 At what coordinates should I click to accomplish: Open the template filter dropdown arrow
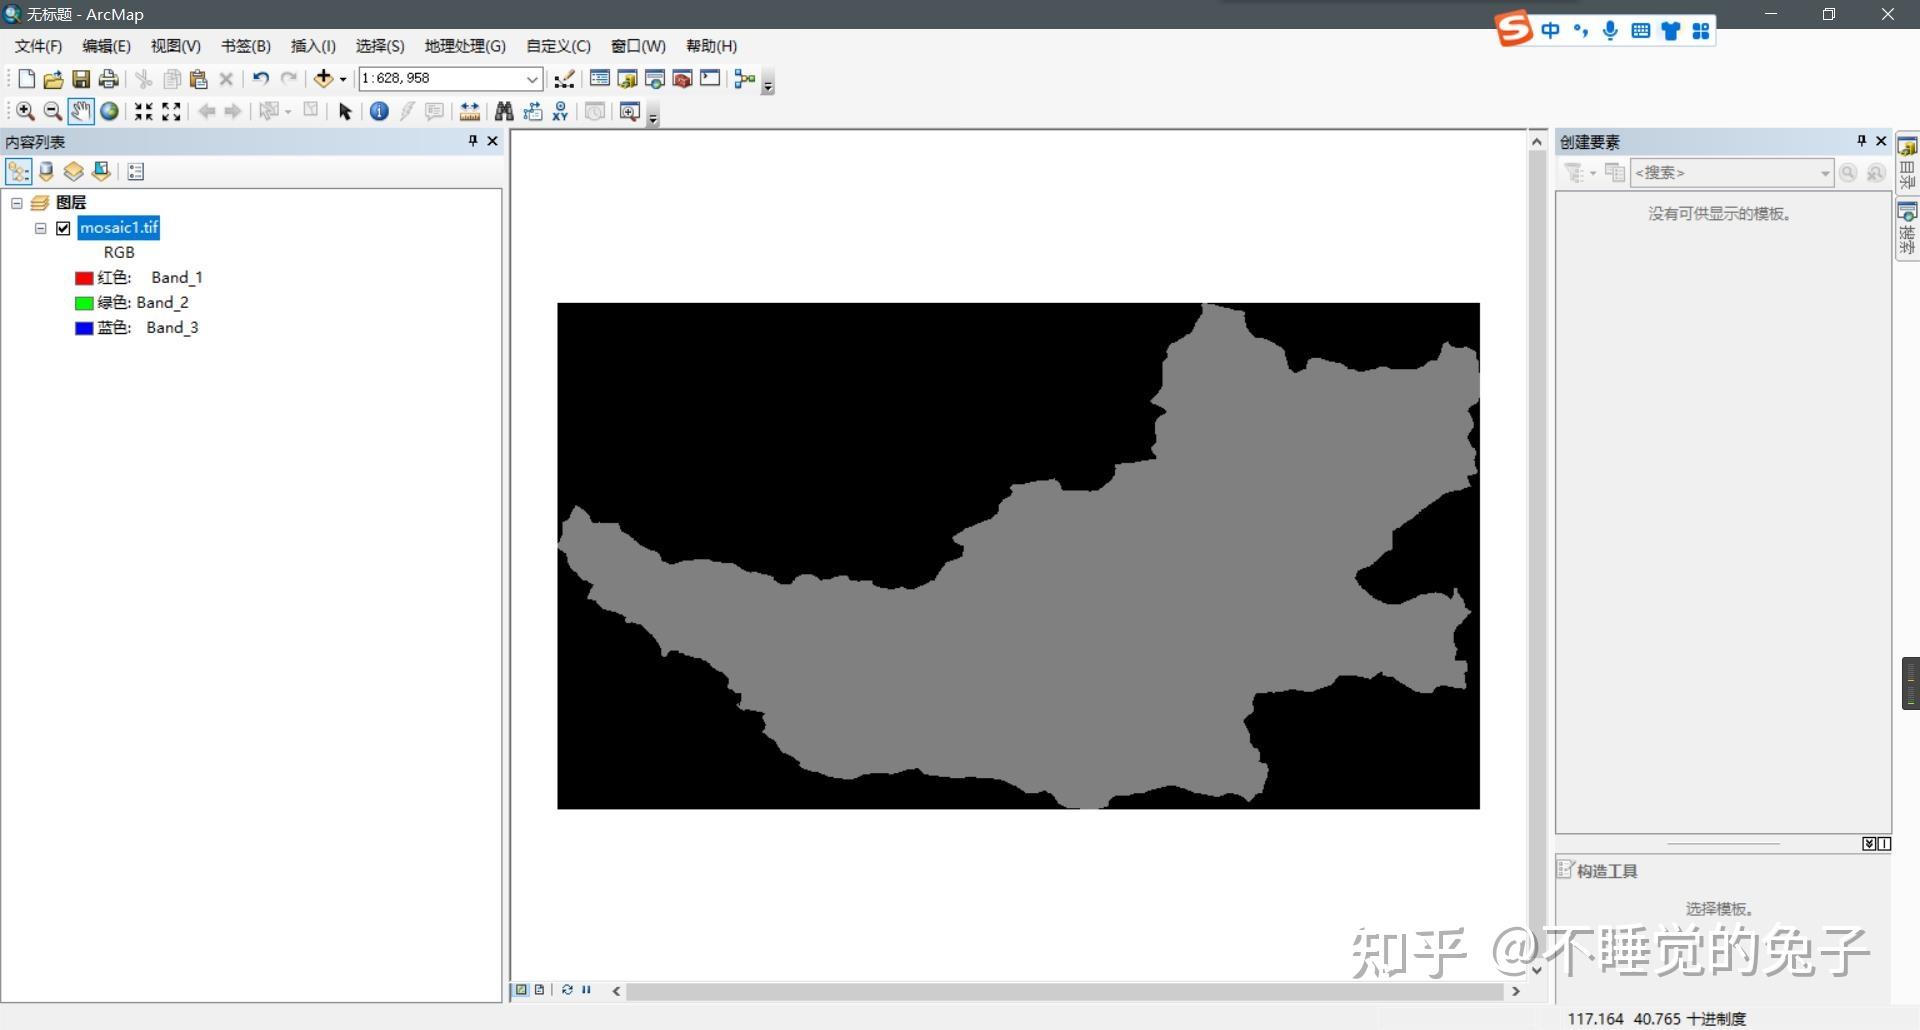pos(1593,173)
